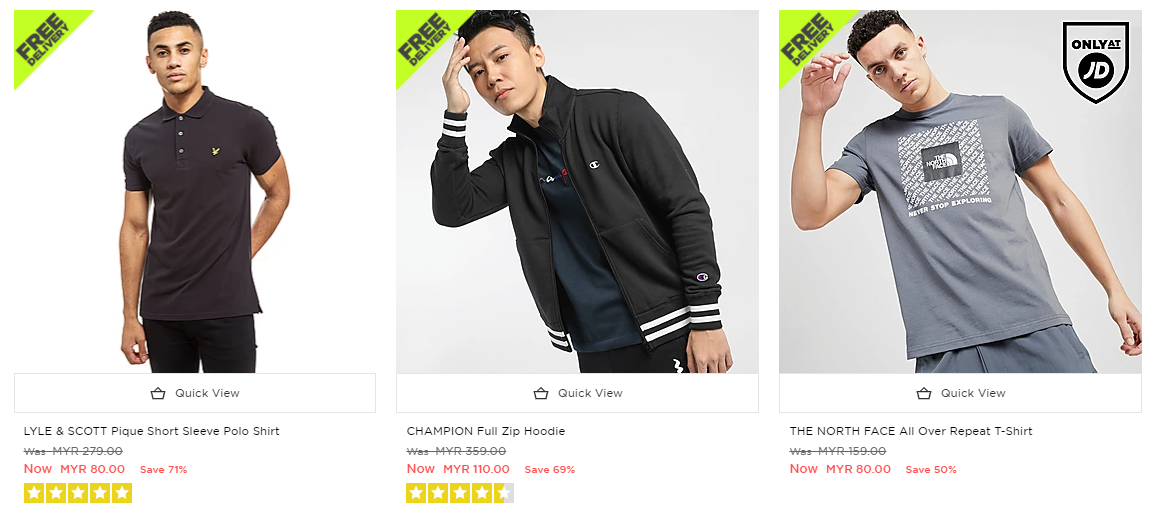Click basket icon under Lyle & Scott polo
Screen dimensions: 1155x515
[158, 393]
